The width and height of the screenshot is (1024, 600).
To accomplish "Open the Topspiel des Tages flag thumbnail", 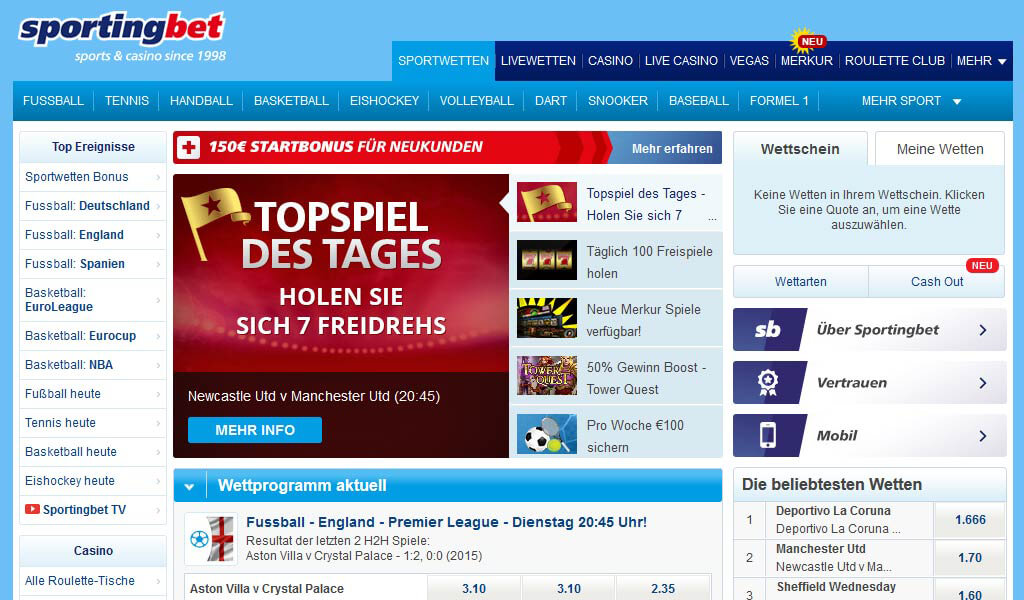I will [547, 202].
